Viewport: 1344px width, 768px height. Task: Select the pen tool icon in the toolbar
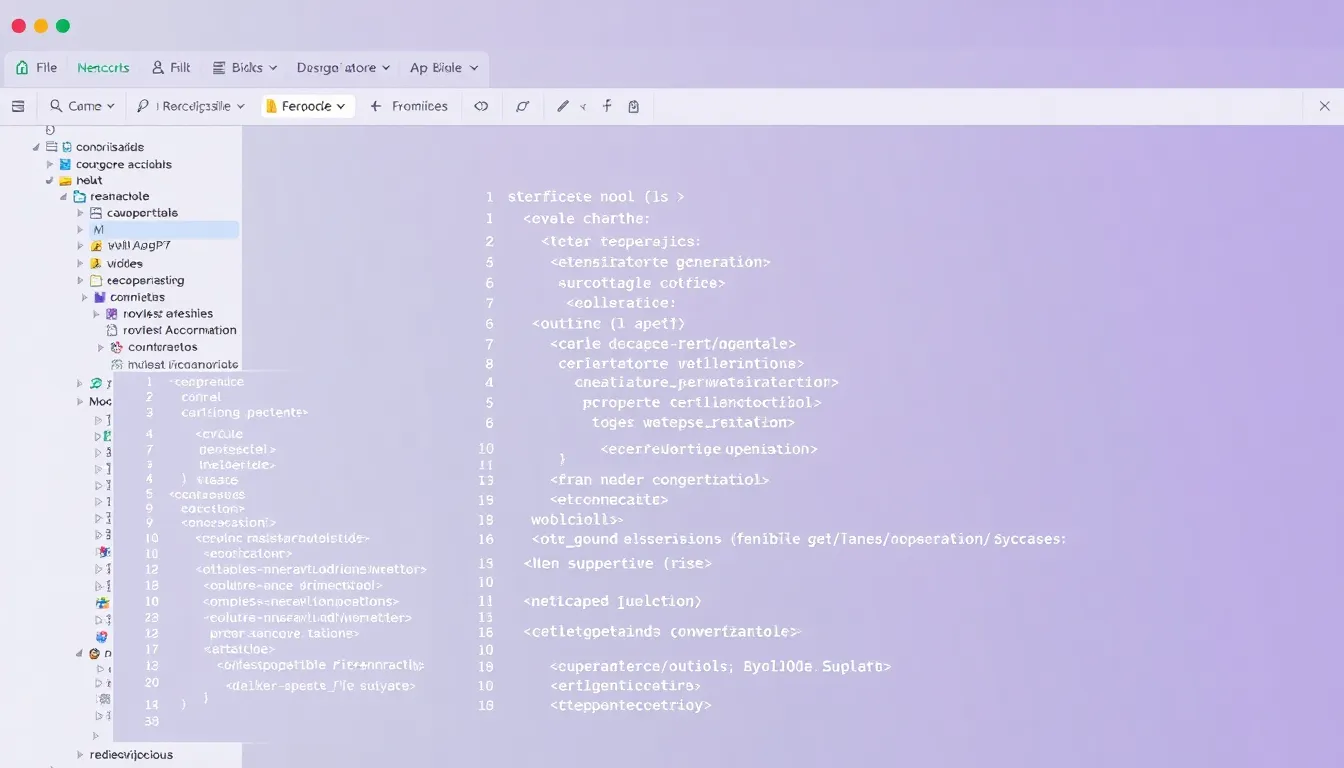coord(564,105)
